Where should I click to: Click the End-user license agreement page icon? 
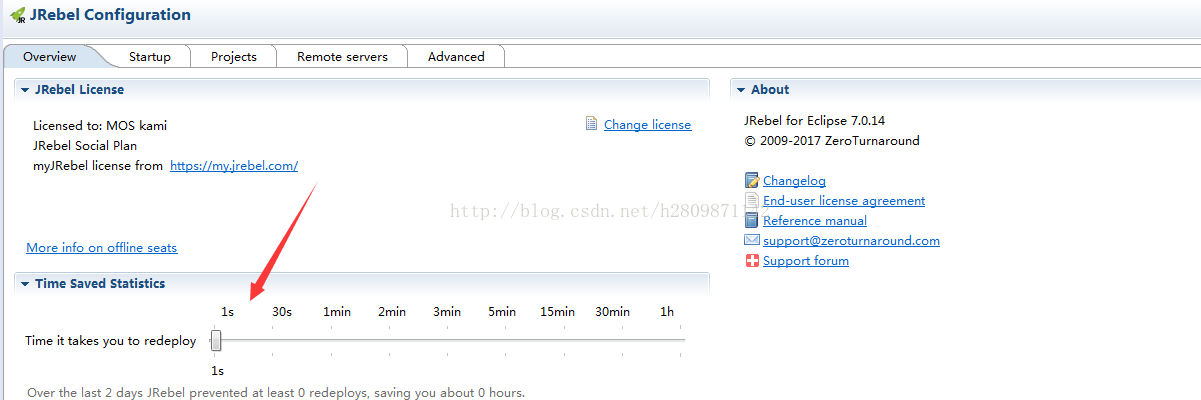[752, 201]
